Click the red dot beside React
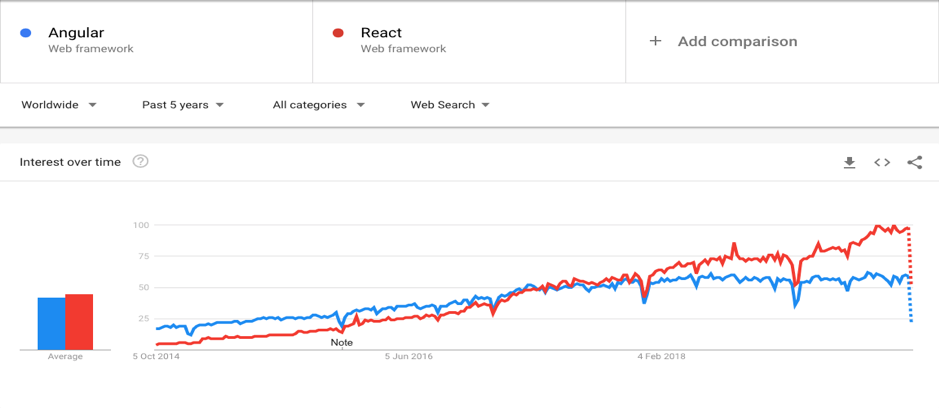 point(338,34)
